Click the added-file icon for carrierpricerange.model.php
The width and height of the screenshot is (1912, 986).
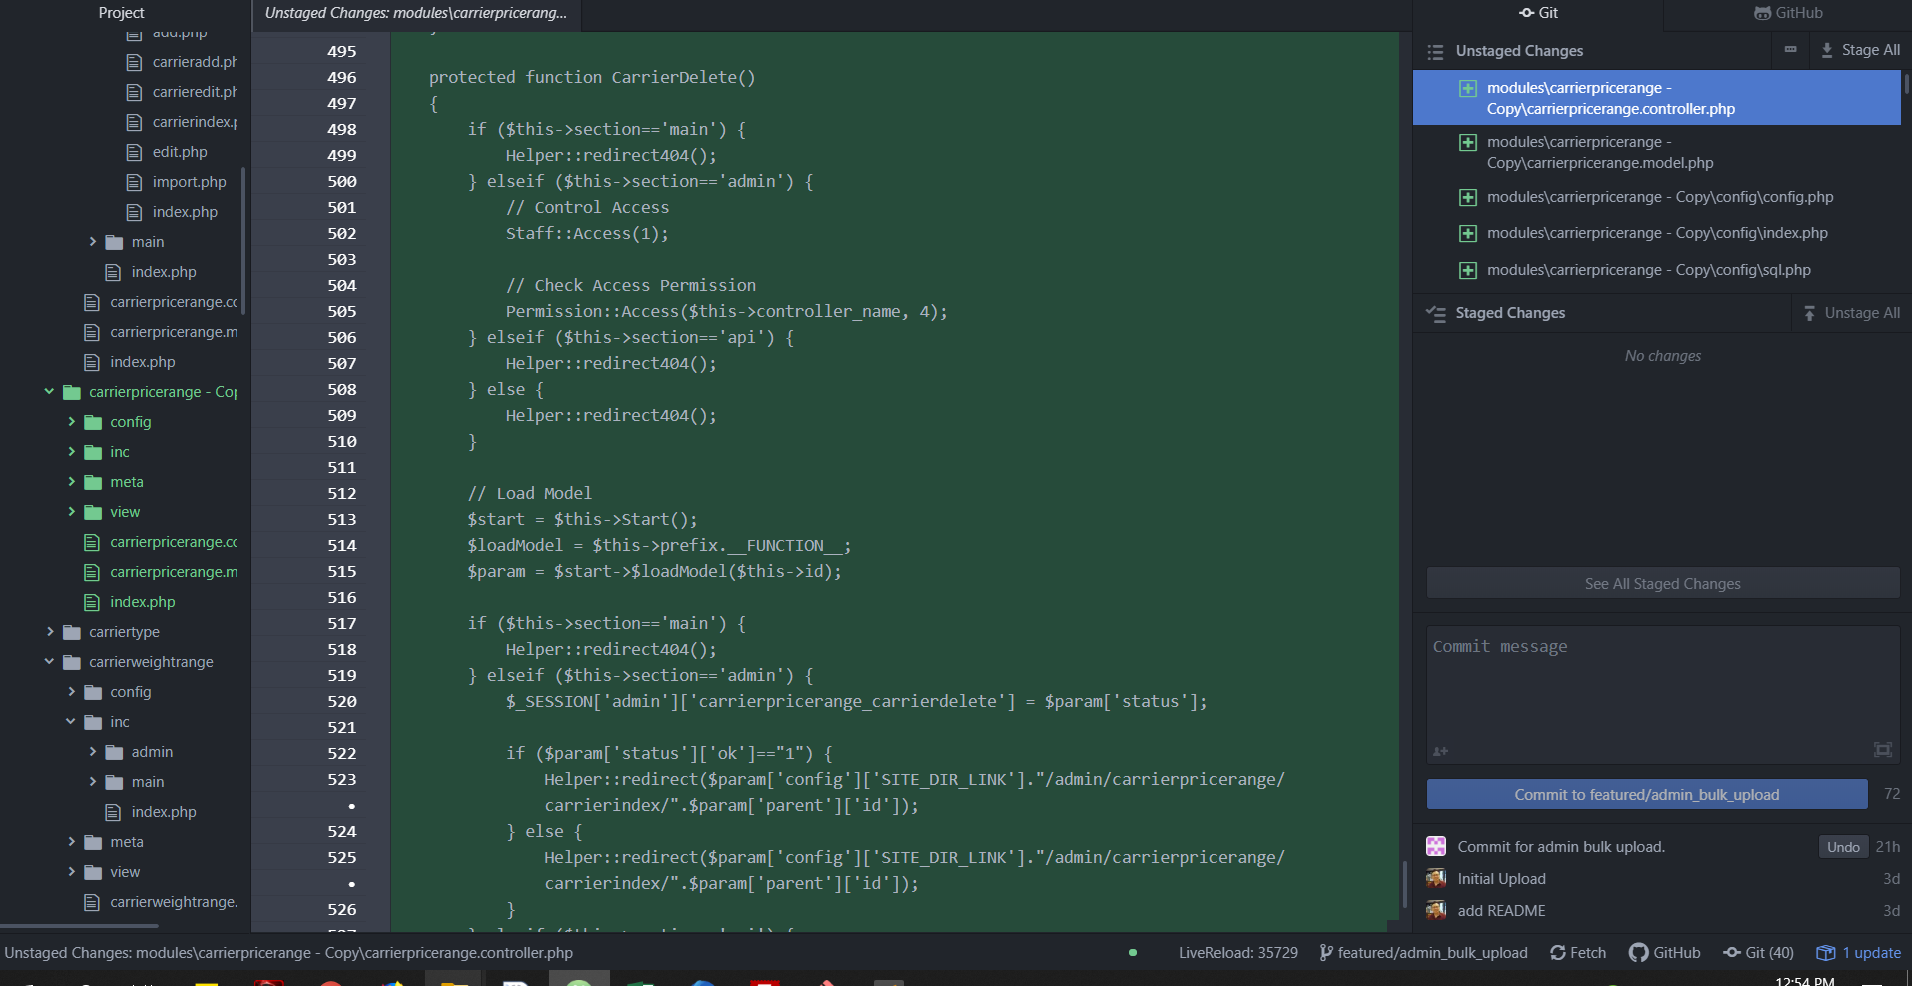coord(1467,143)
